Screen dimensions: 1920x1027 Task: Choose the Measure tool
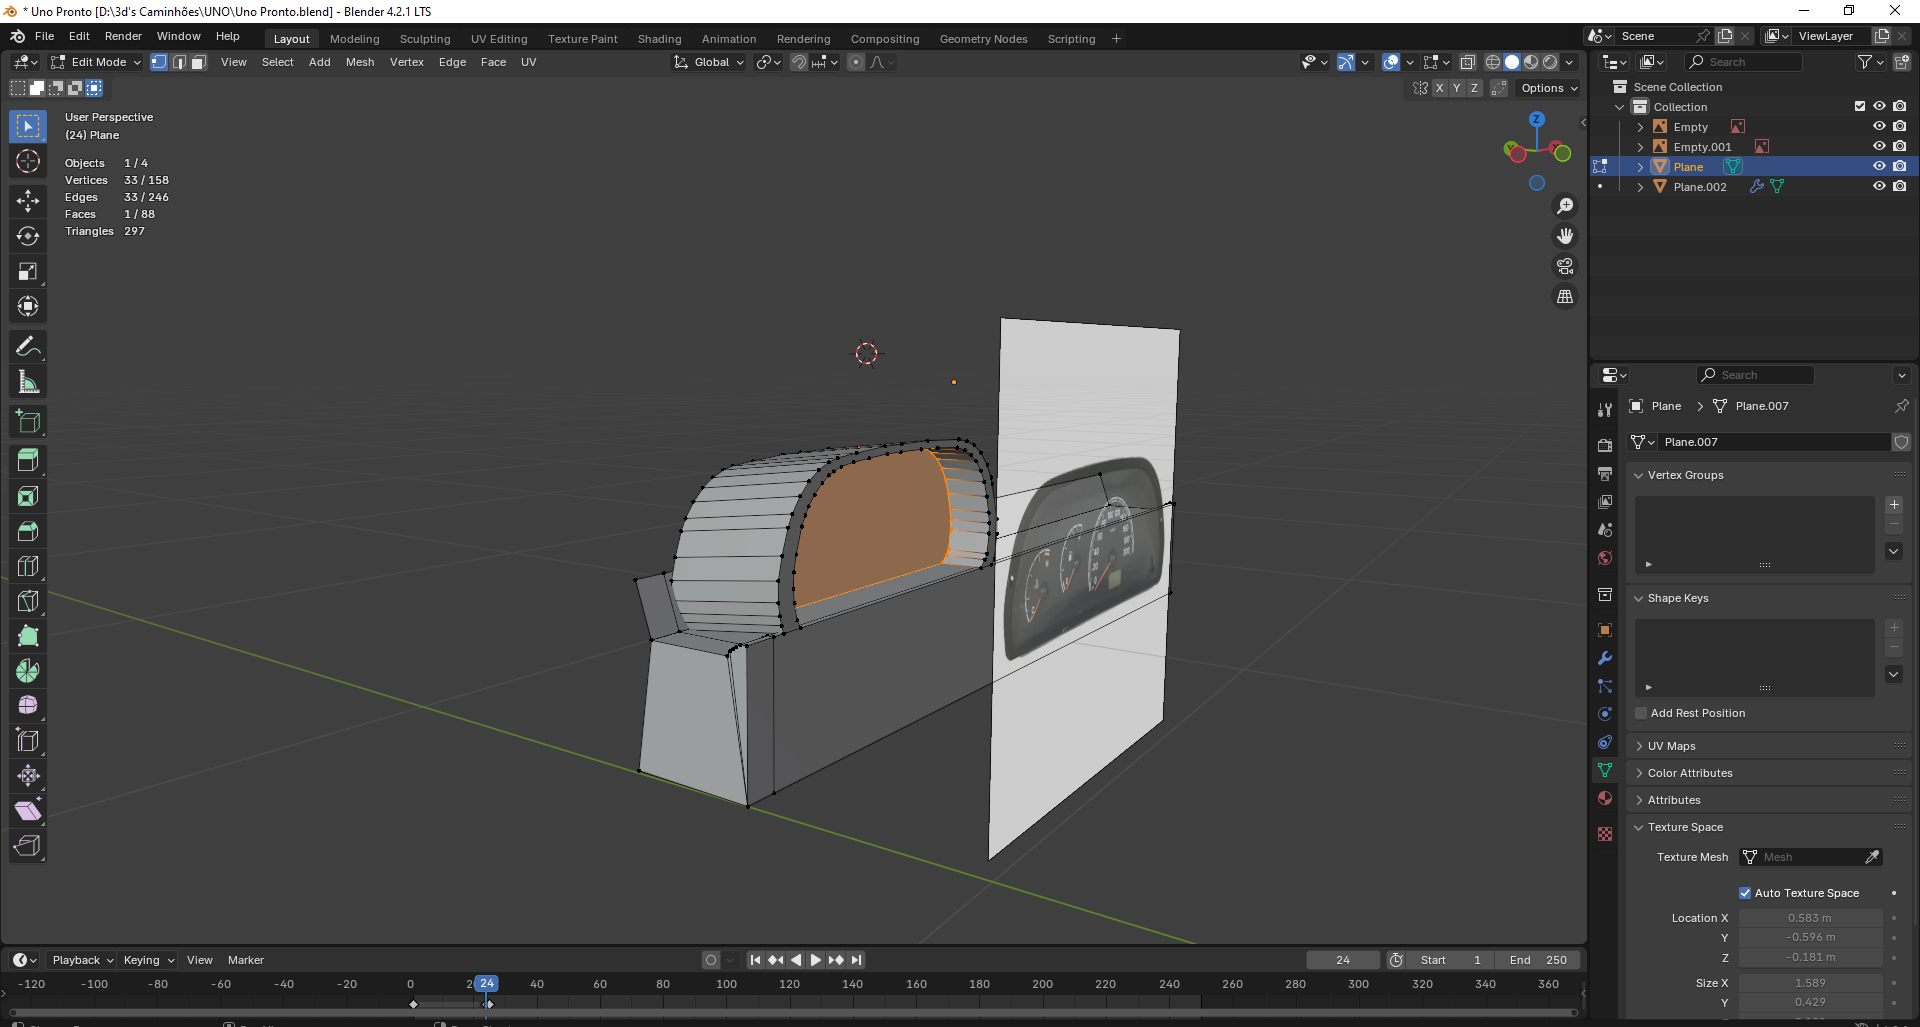pos(28,382)
